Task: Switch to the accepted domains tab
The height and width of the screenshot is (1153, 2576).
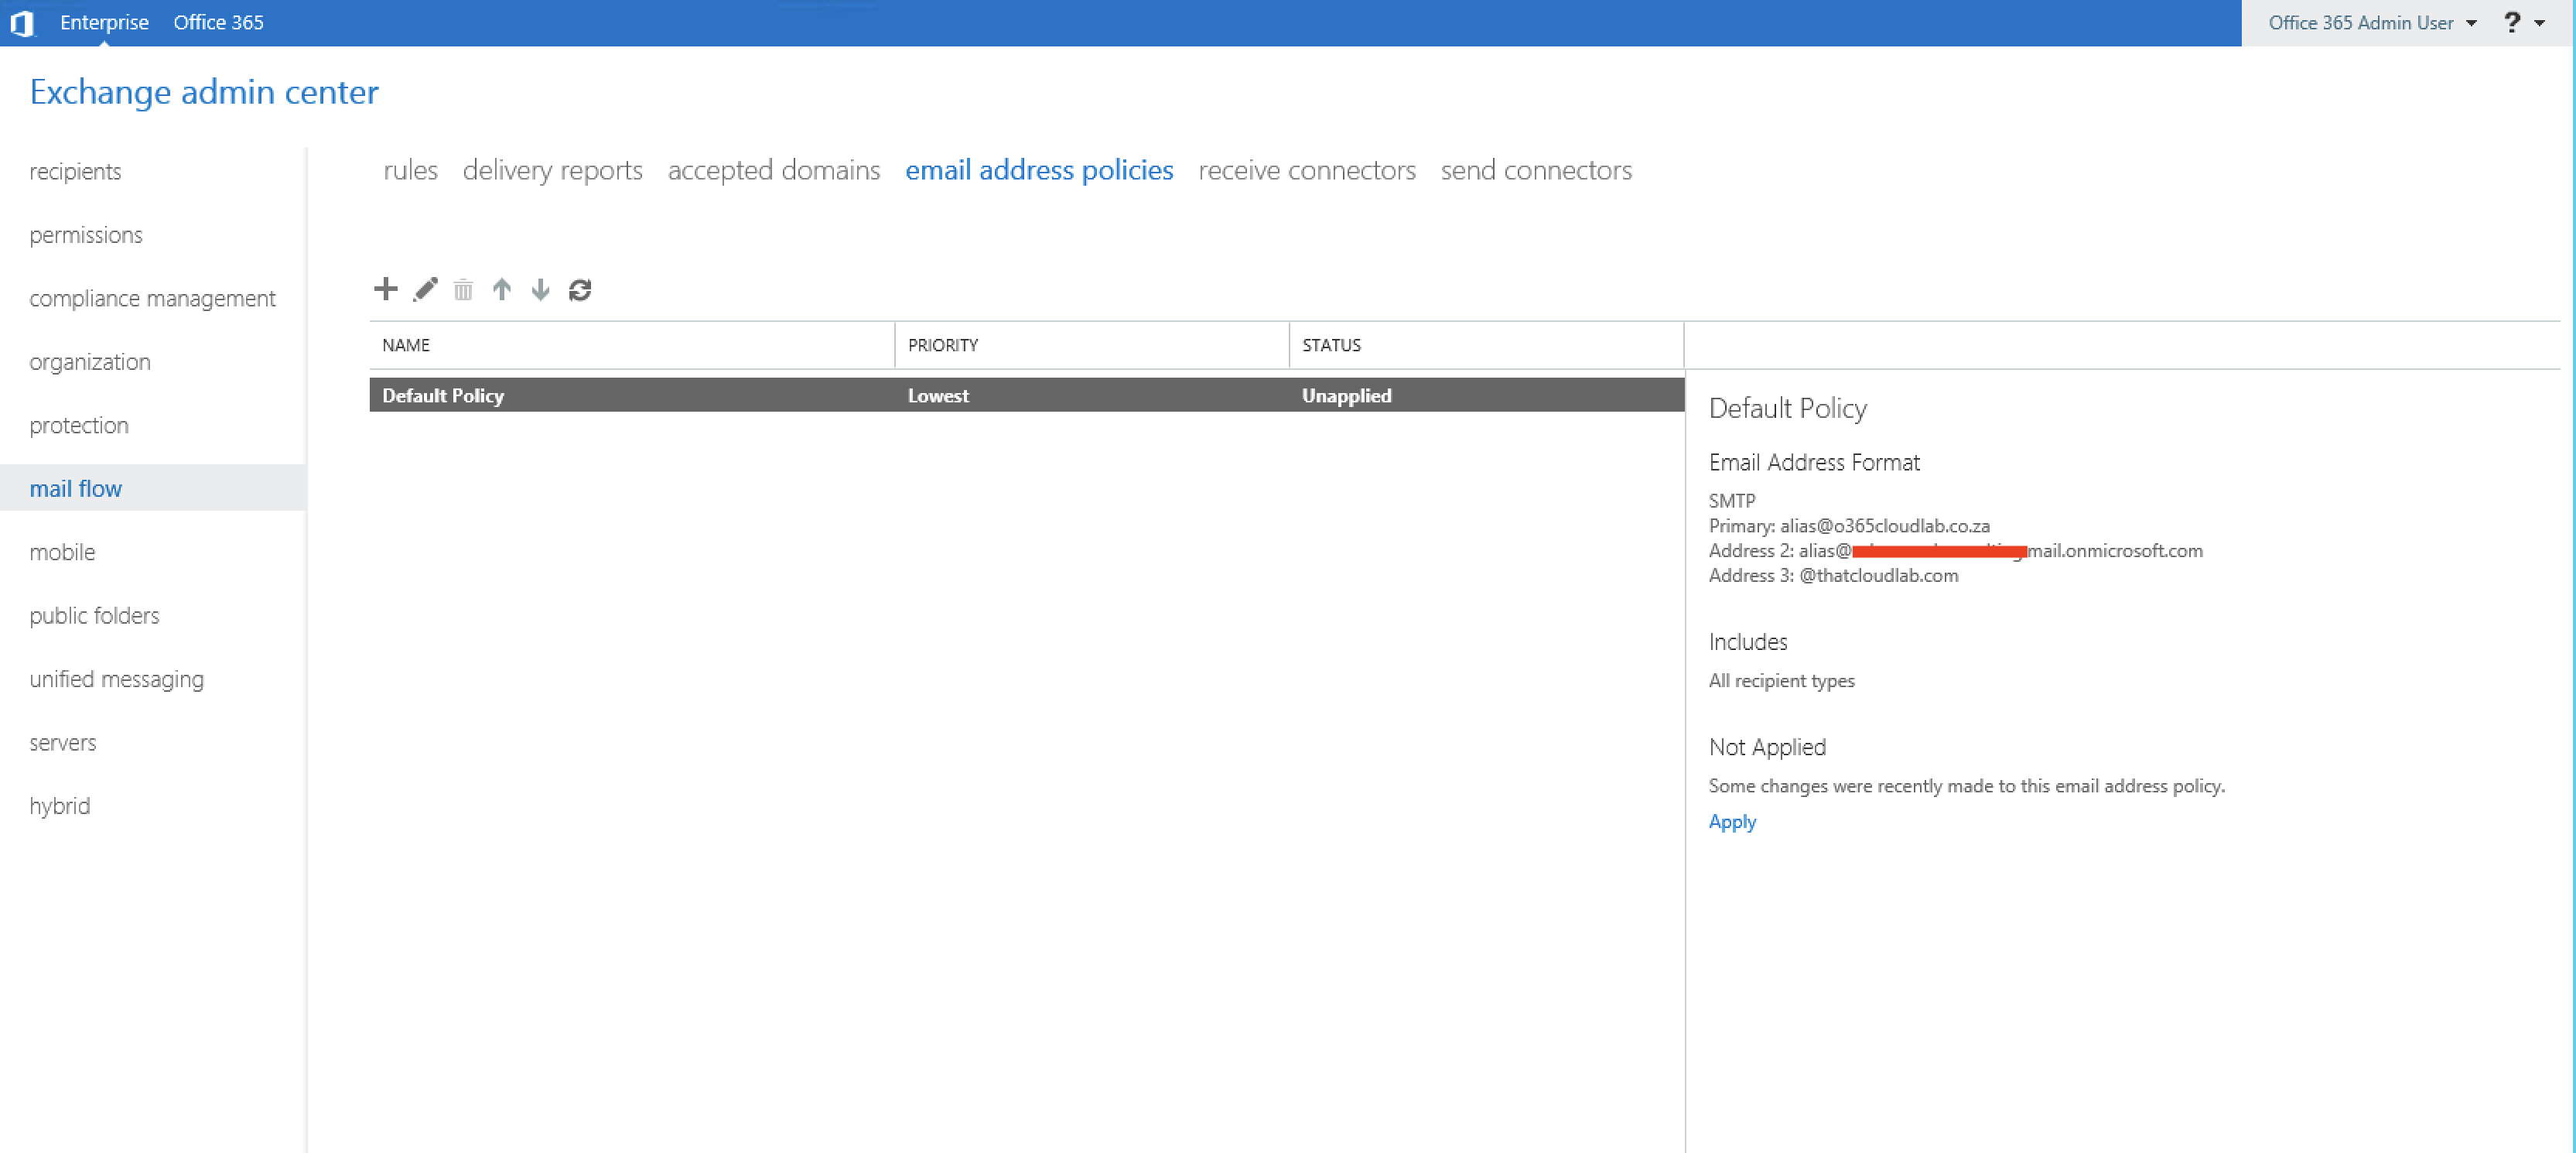Action: 773,170
